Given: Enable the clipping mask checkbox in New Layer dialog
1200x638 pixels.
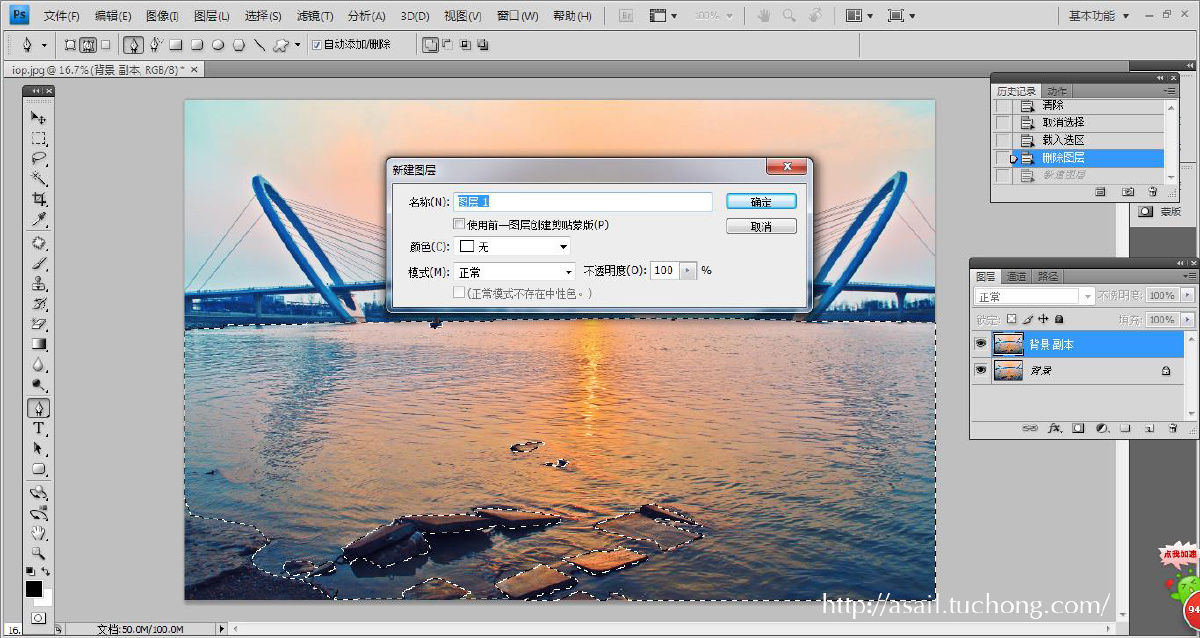Looking at the screenshot, I should click(x=459, y=221).
